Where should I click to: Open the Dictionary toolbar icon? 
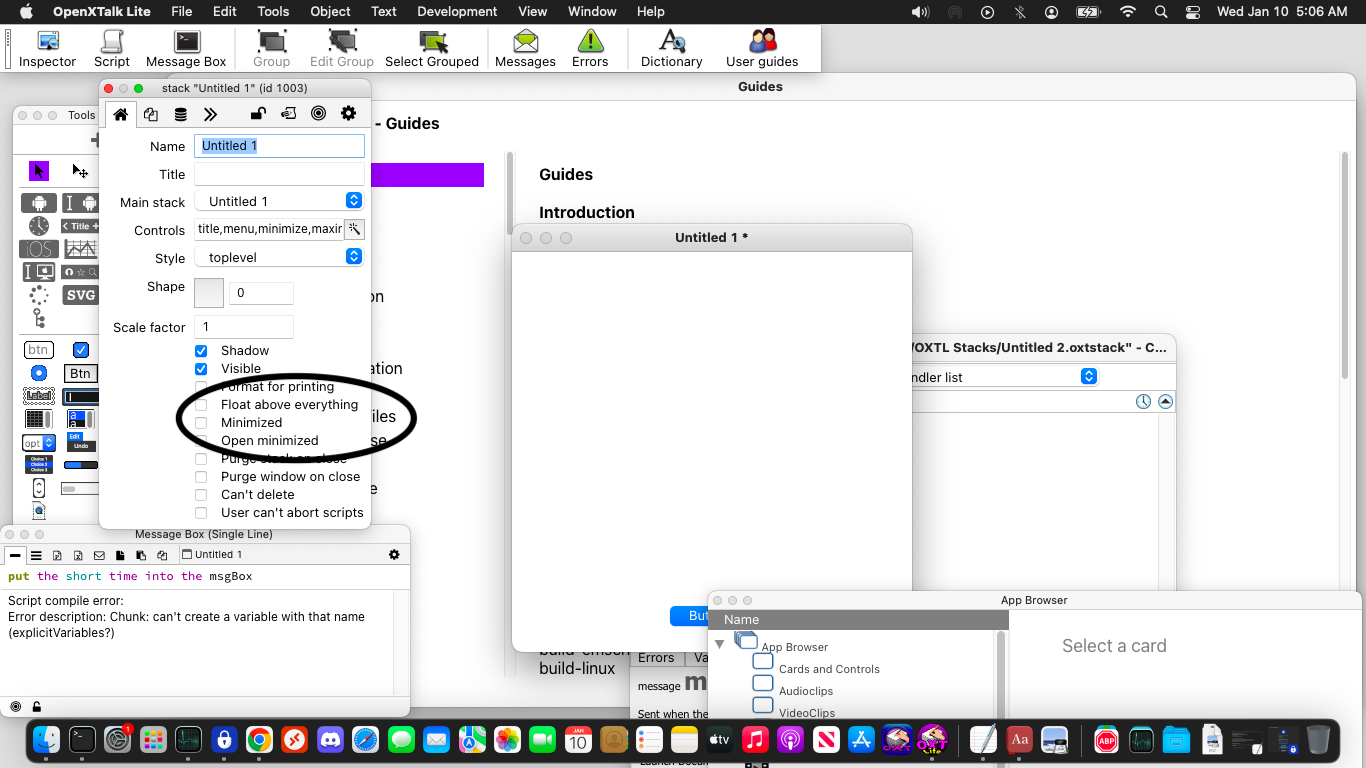tap(672, 49)
